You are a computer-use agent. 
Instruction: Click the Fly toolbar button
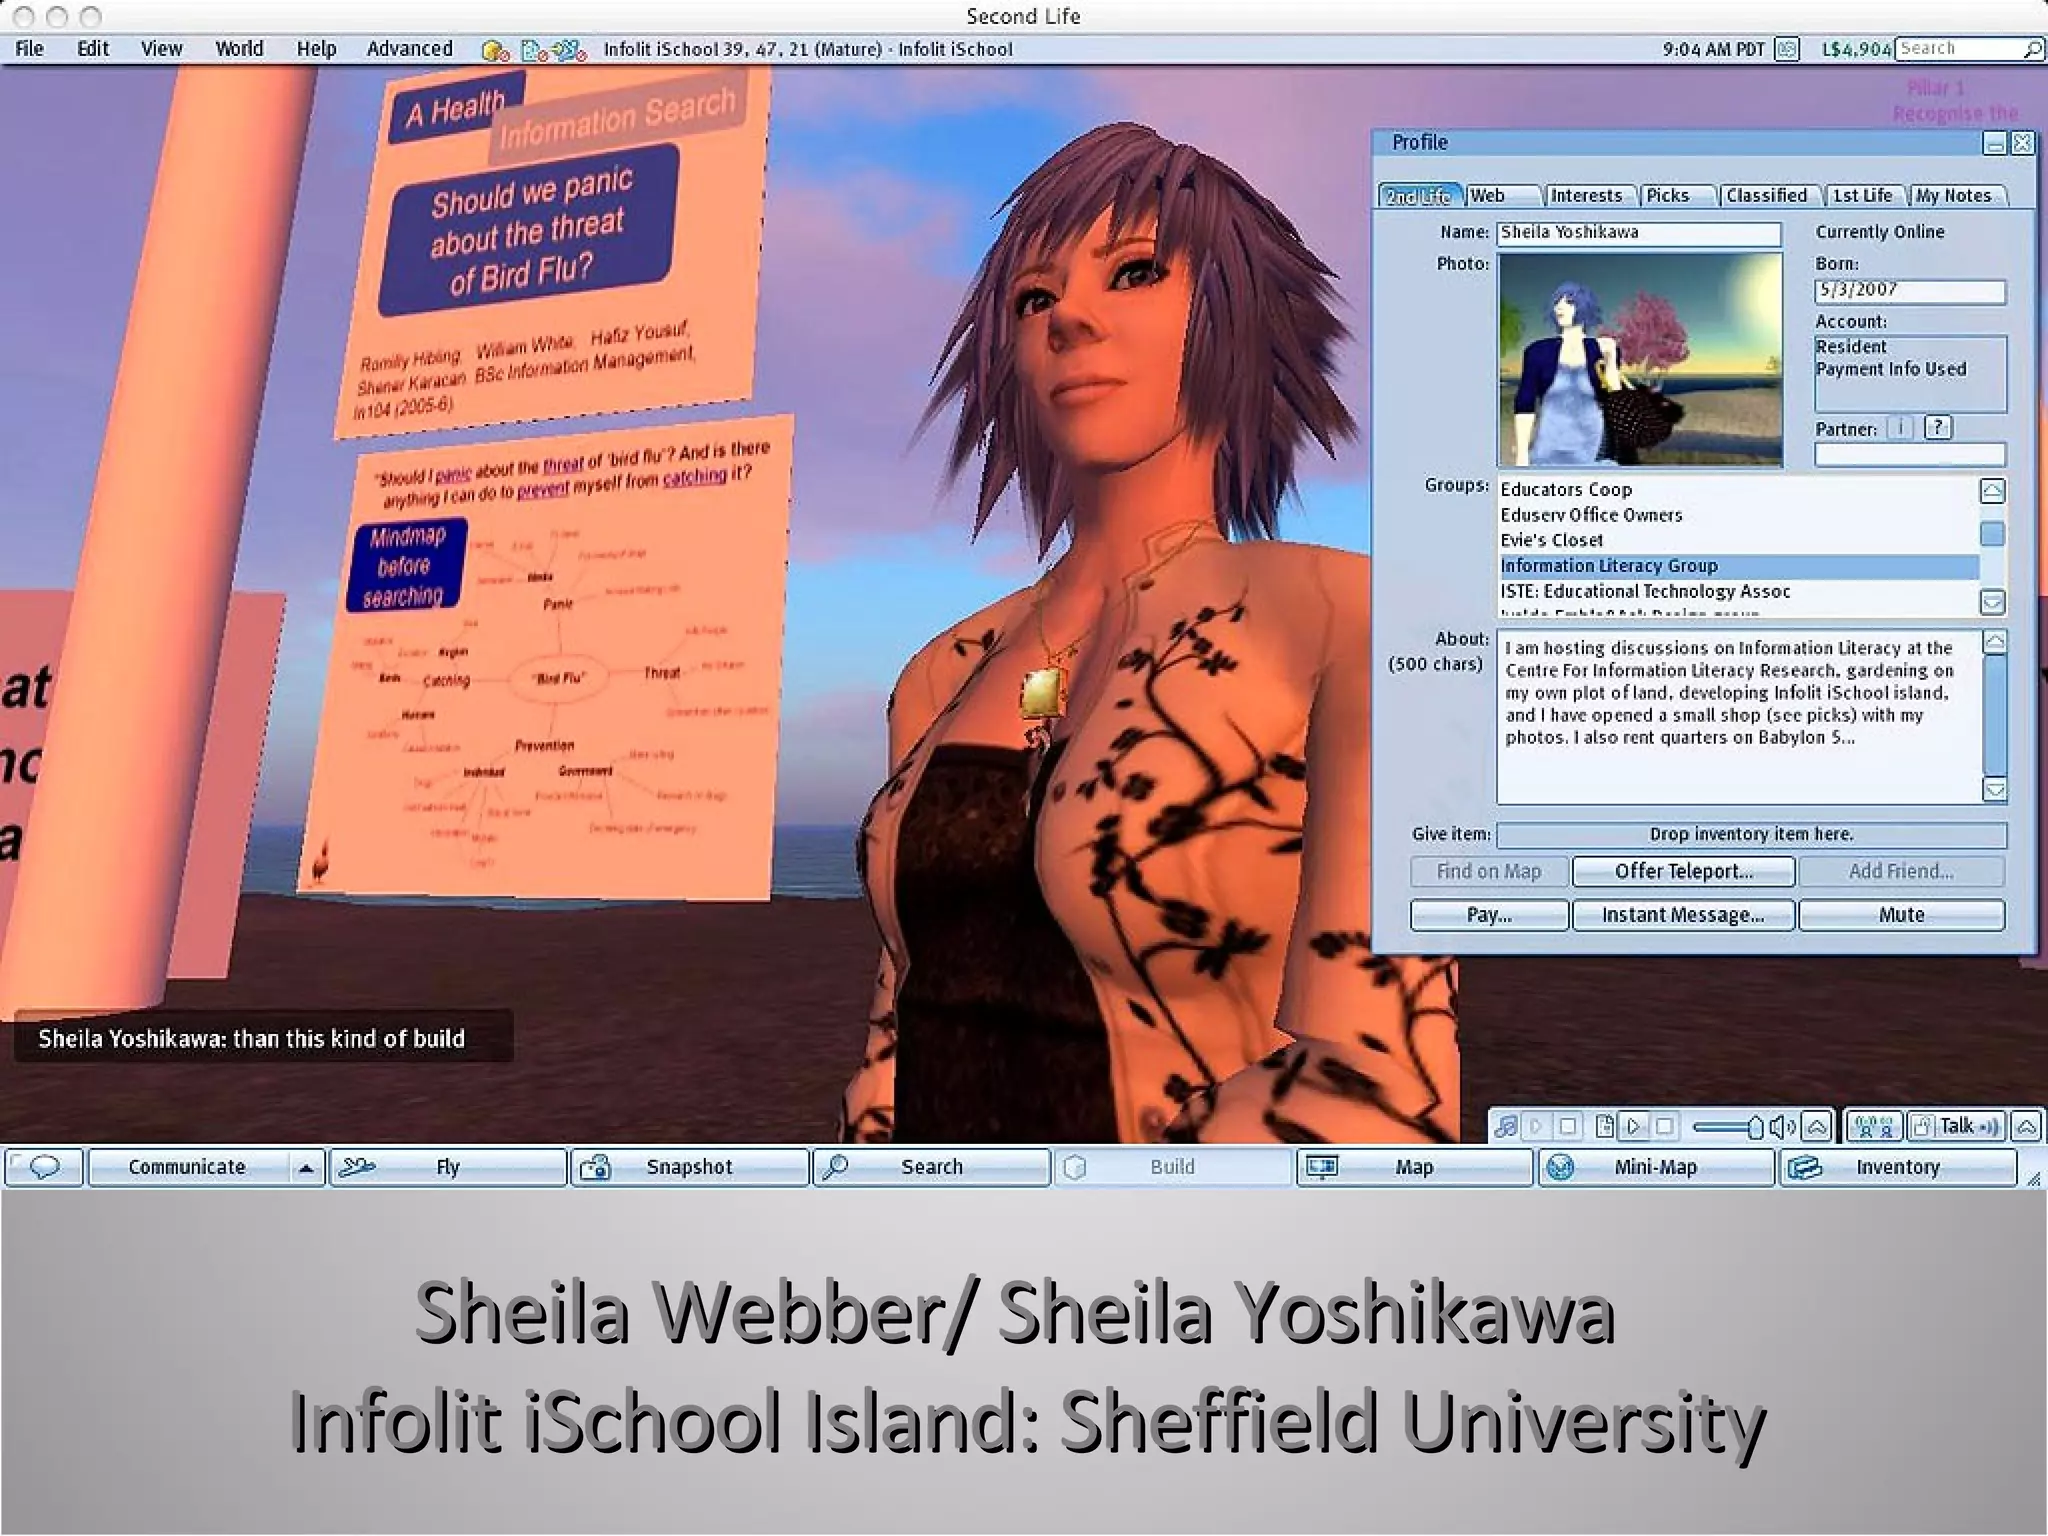pyautogui.click(x=448, y=1167)
